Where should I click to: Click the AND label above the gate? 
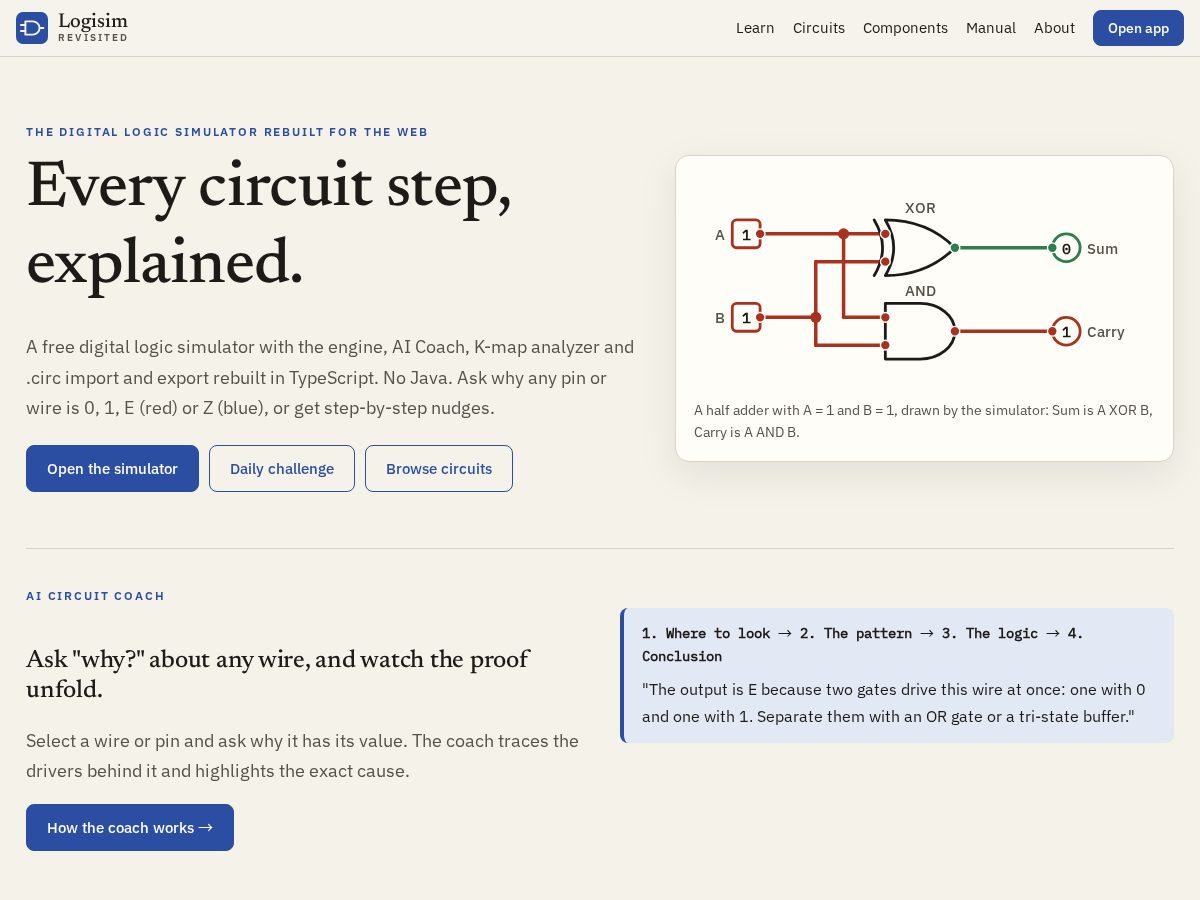(920, 291)
